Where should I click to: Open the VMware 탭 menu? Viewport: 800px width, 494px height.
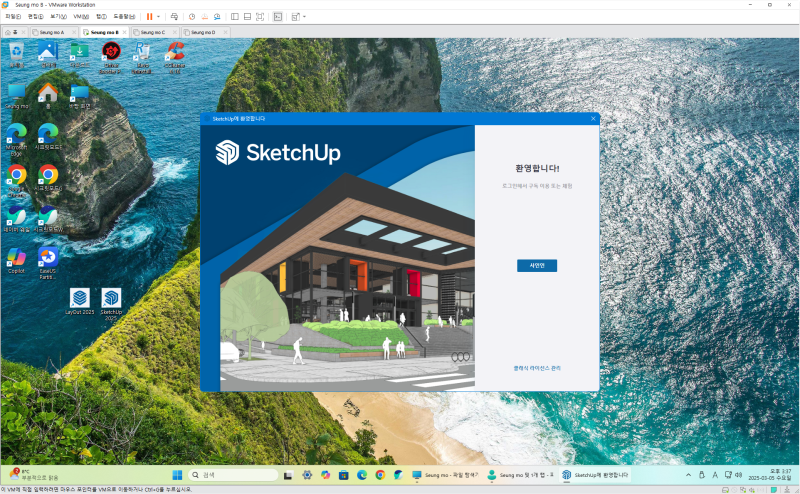point(102,17)
